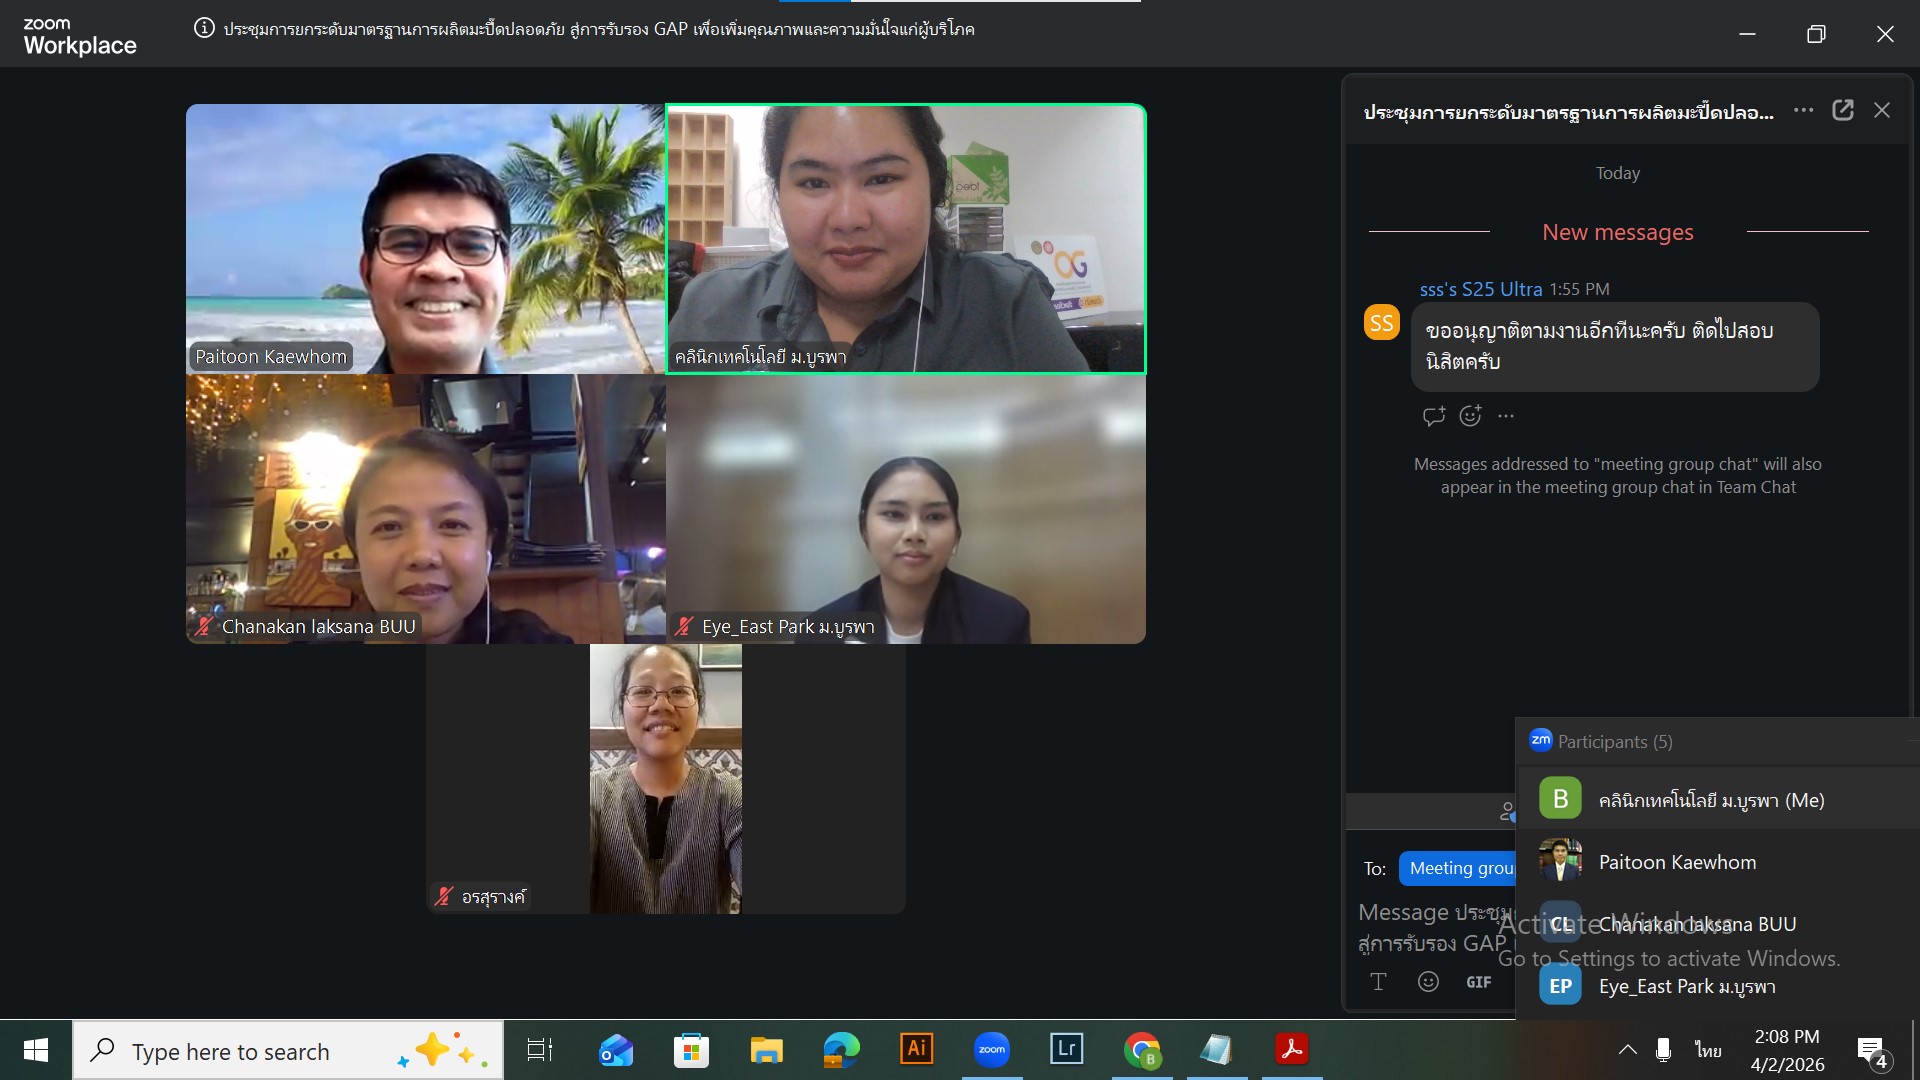Image resolution: width=1920 pixels, height=1080 pixels.
Task: Pop out the chat panel
Action: coord(1842,110)
